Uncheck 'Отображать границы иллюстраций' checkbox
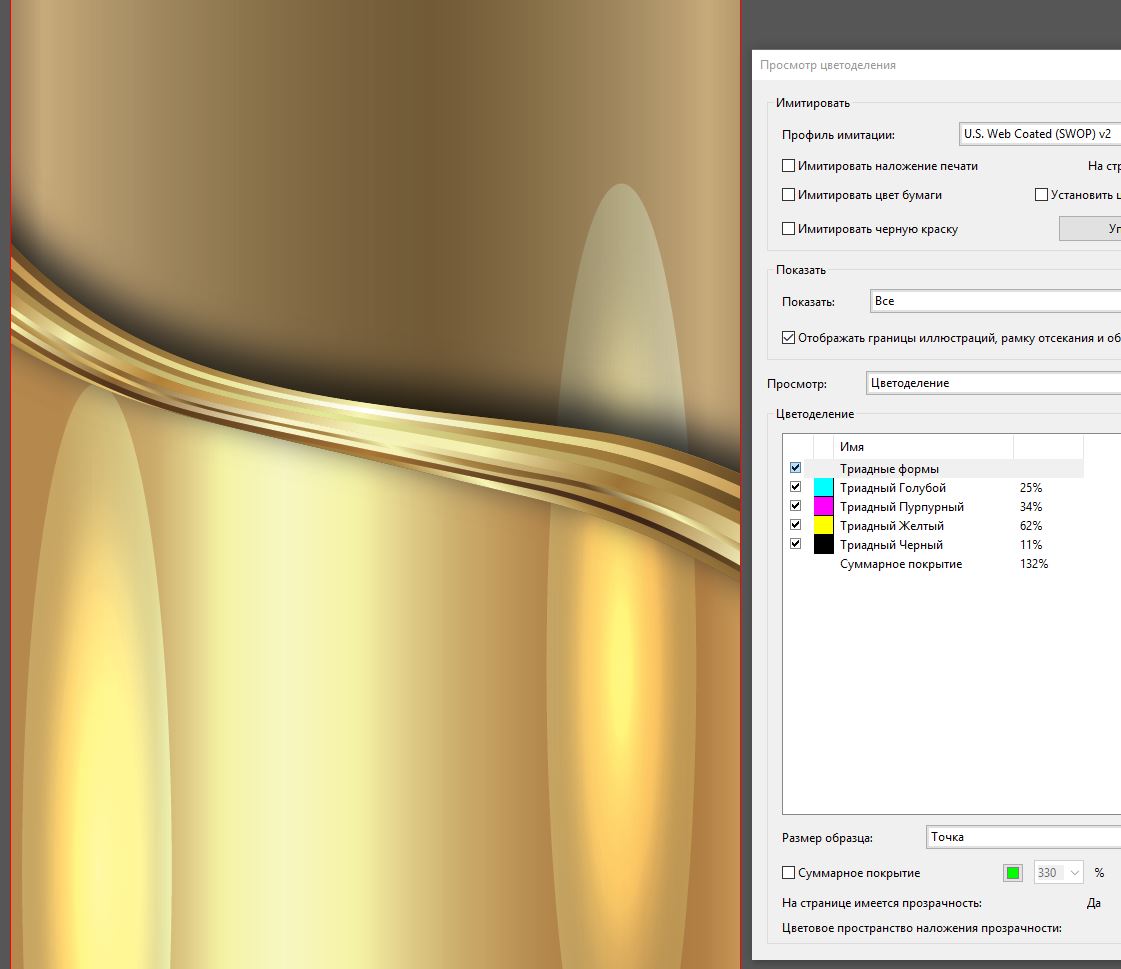Screen dimensions: 1121x969 (789, 338)
